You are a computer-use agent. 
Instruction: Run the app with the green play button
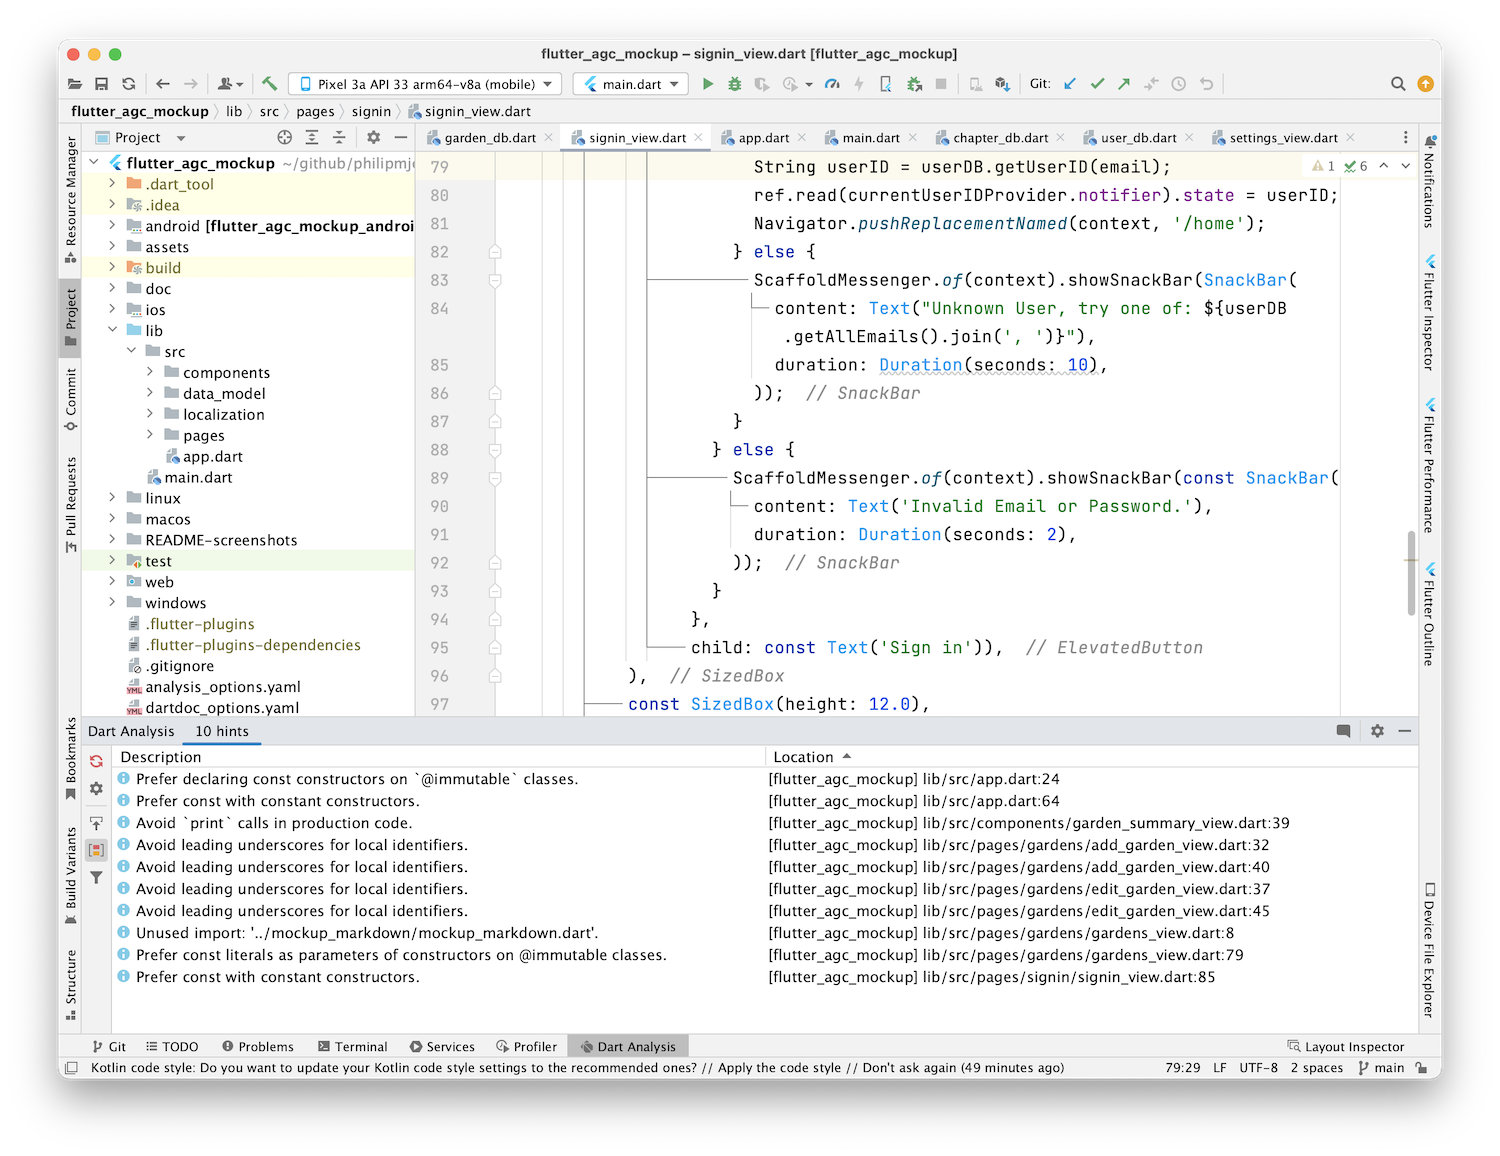(708, 84)
